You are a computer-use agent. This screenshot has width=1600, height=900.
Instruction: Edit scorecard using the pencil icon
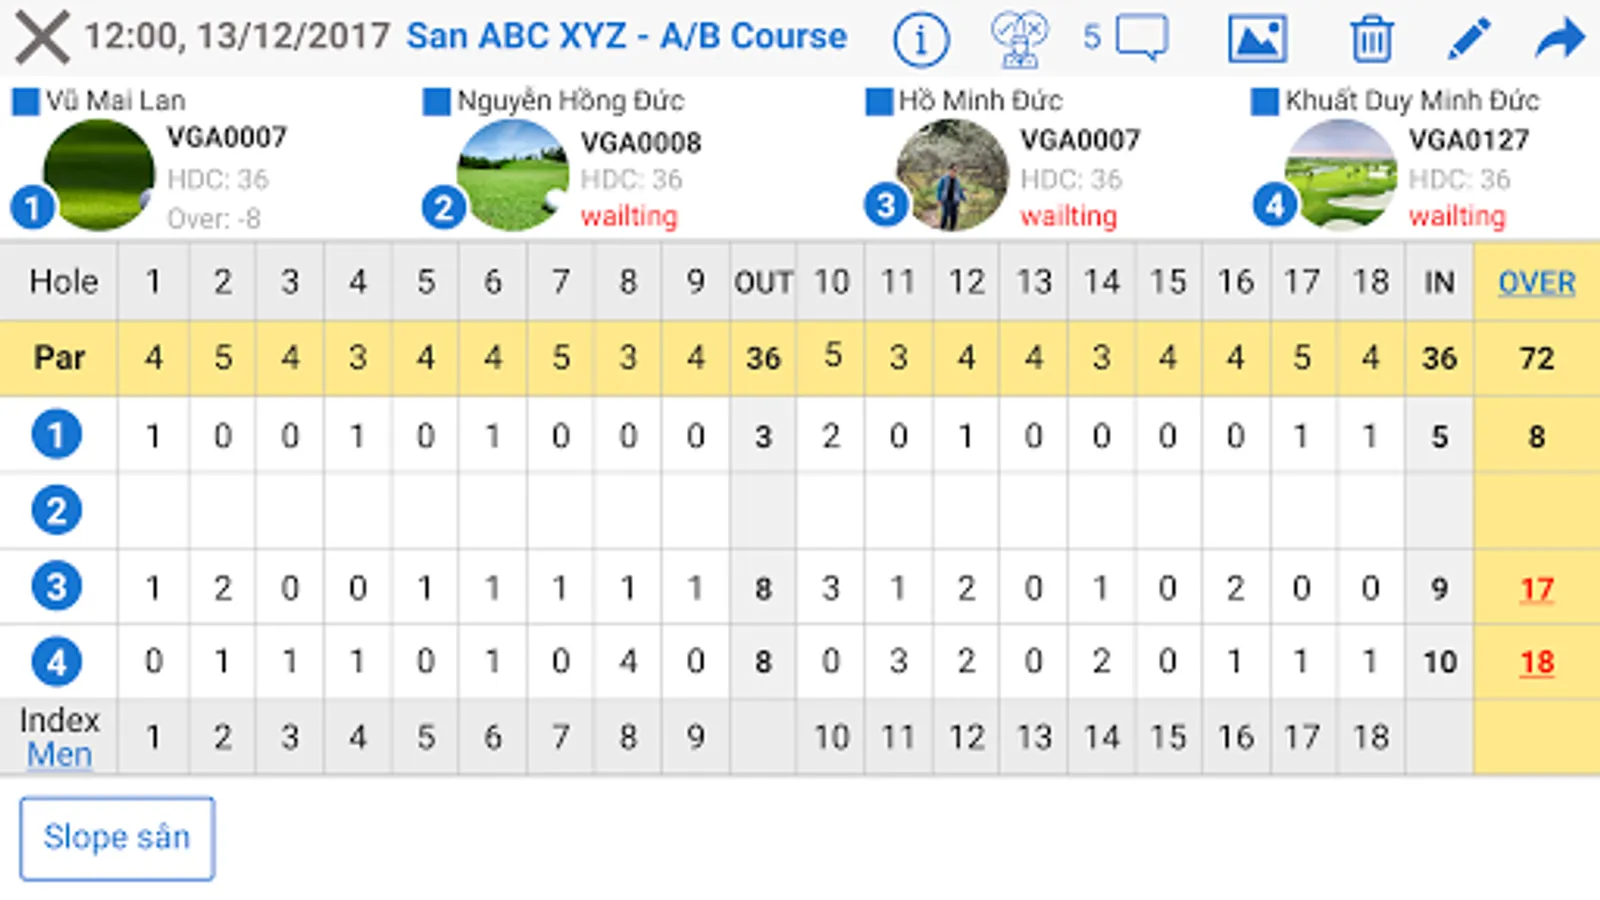click(x=1468, y=39)
